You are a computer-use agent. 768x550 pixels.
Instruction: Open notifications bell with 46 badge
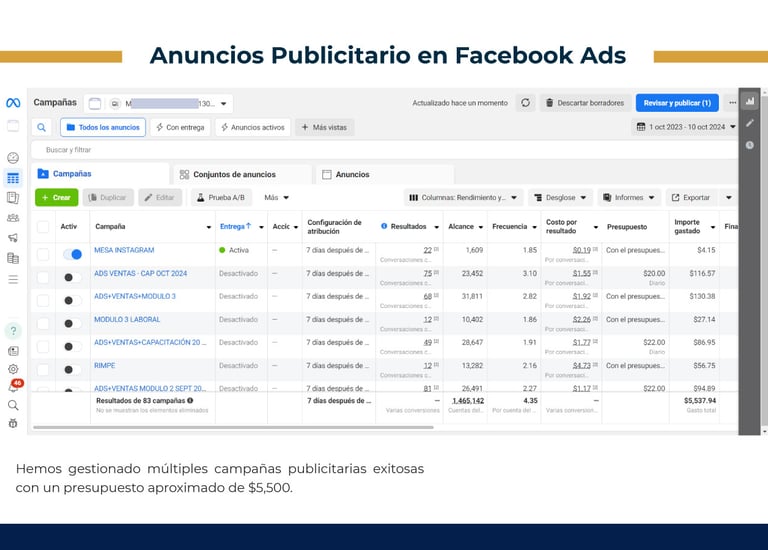pos(14,386)
